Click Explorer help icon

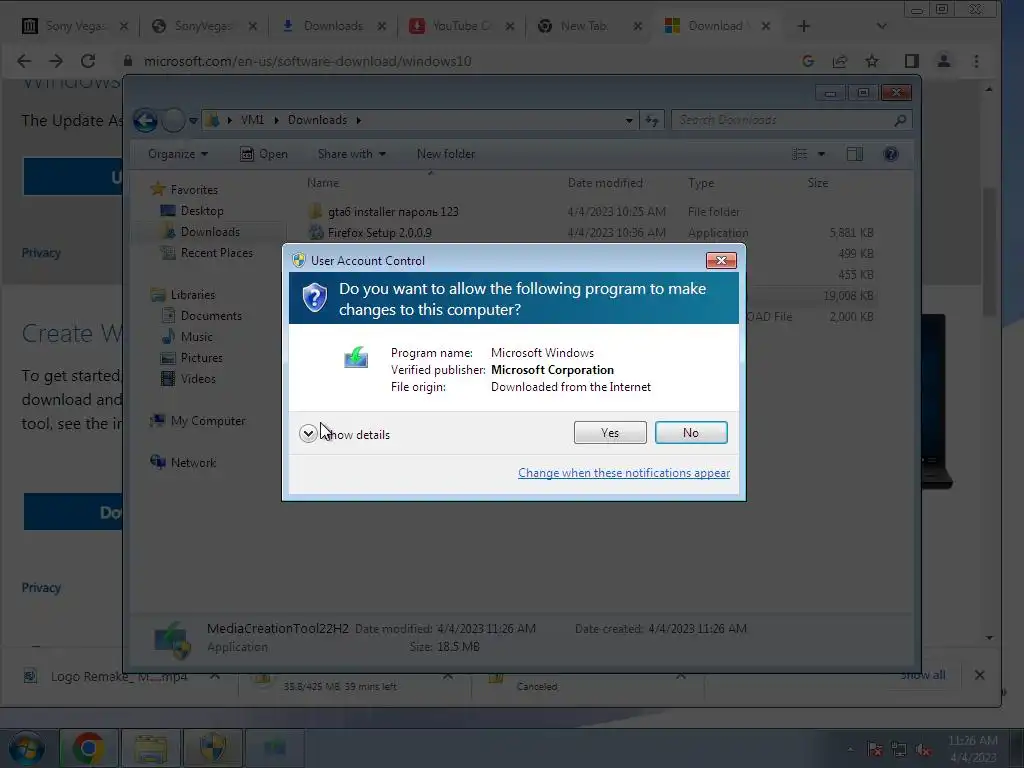[x=891, y=154]
